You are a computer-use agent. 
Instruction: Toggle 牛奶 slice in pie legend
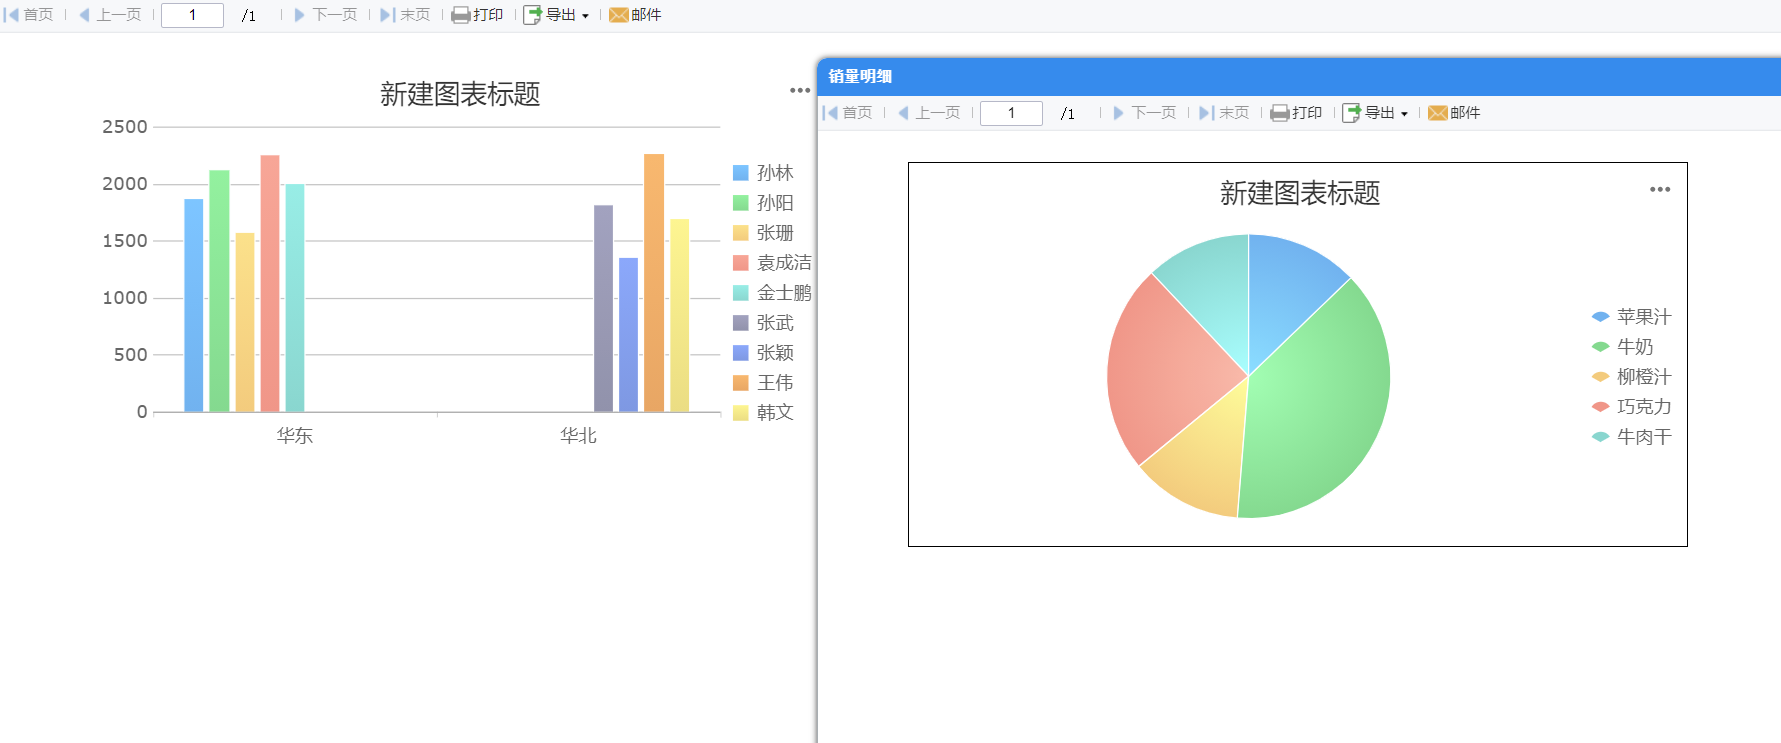[1622, 347]
